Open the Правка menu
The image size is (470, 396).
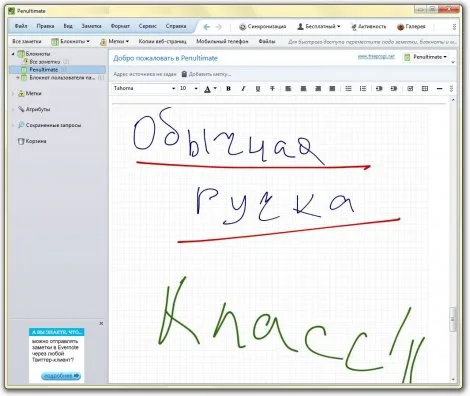click(x=45, y=26)
